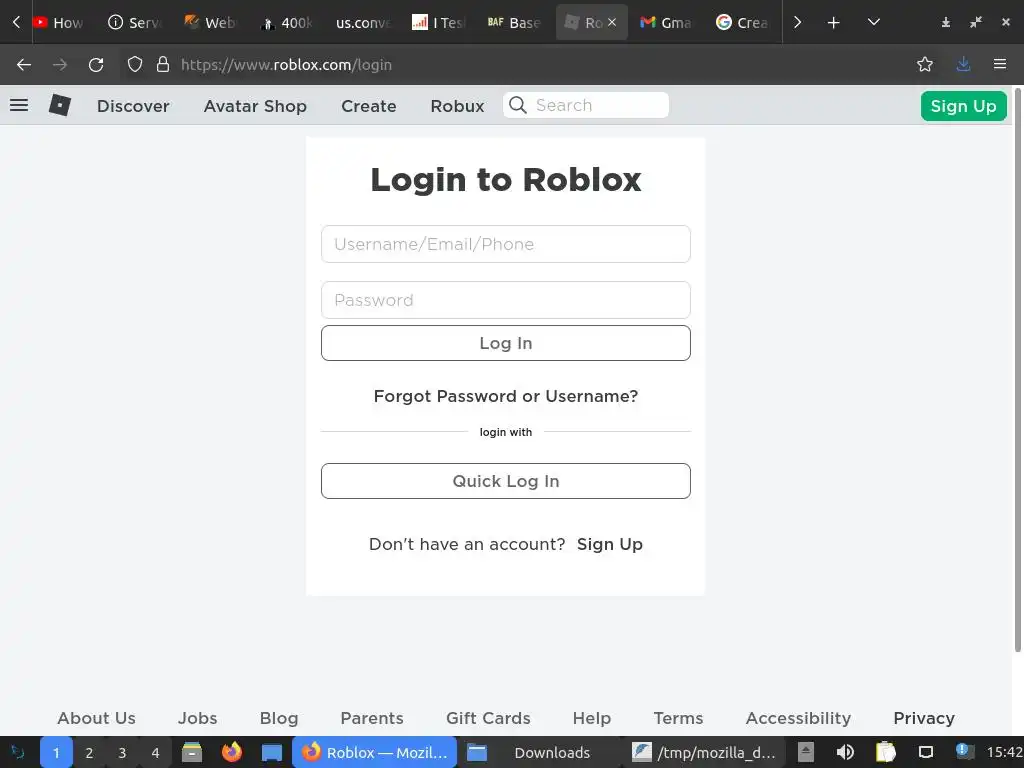Click the removable media eject tray icon
This screenshot has width=1024, height=768.
tap(806, 752)
